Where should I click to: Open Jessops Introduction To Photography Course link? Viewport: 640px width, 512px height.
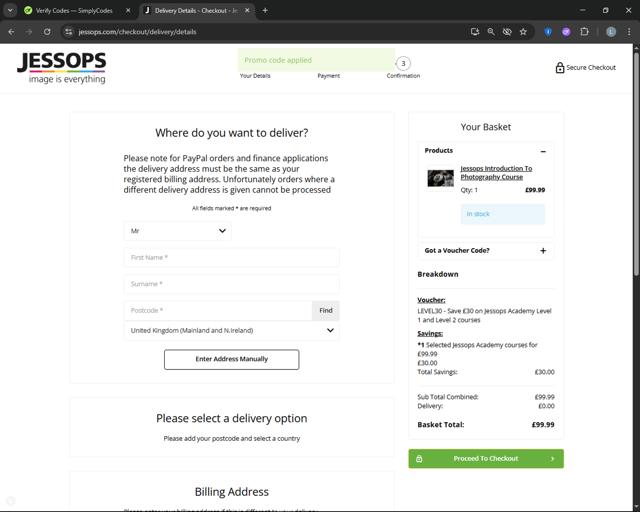(496, 173)
